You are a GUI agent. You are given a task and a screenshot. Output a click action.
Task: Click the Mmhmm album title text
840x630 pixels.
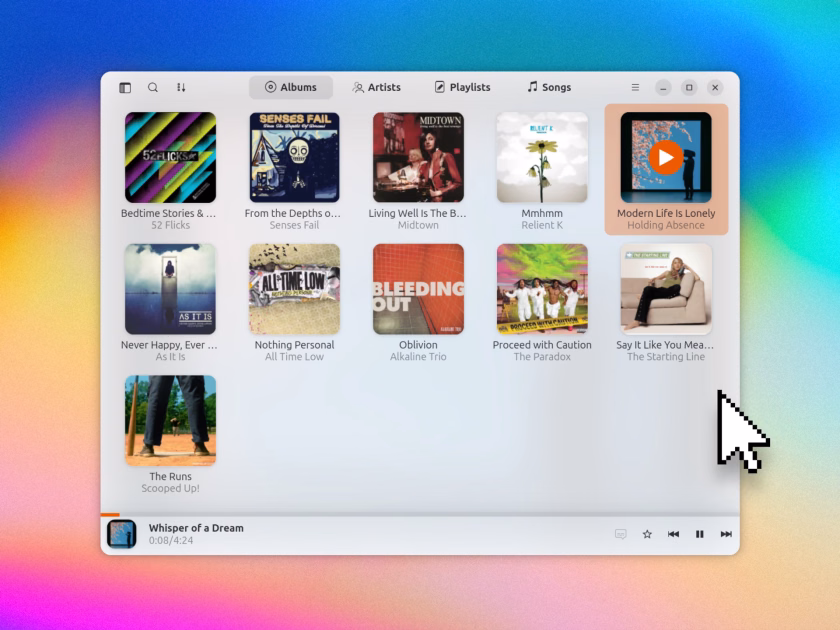pos(542,213)
